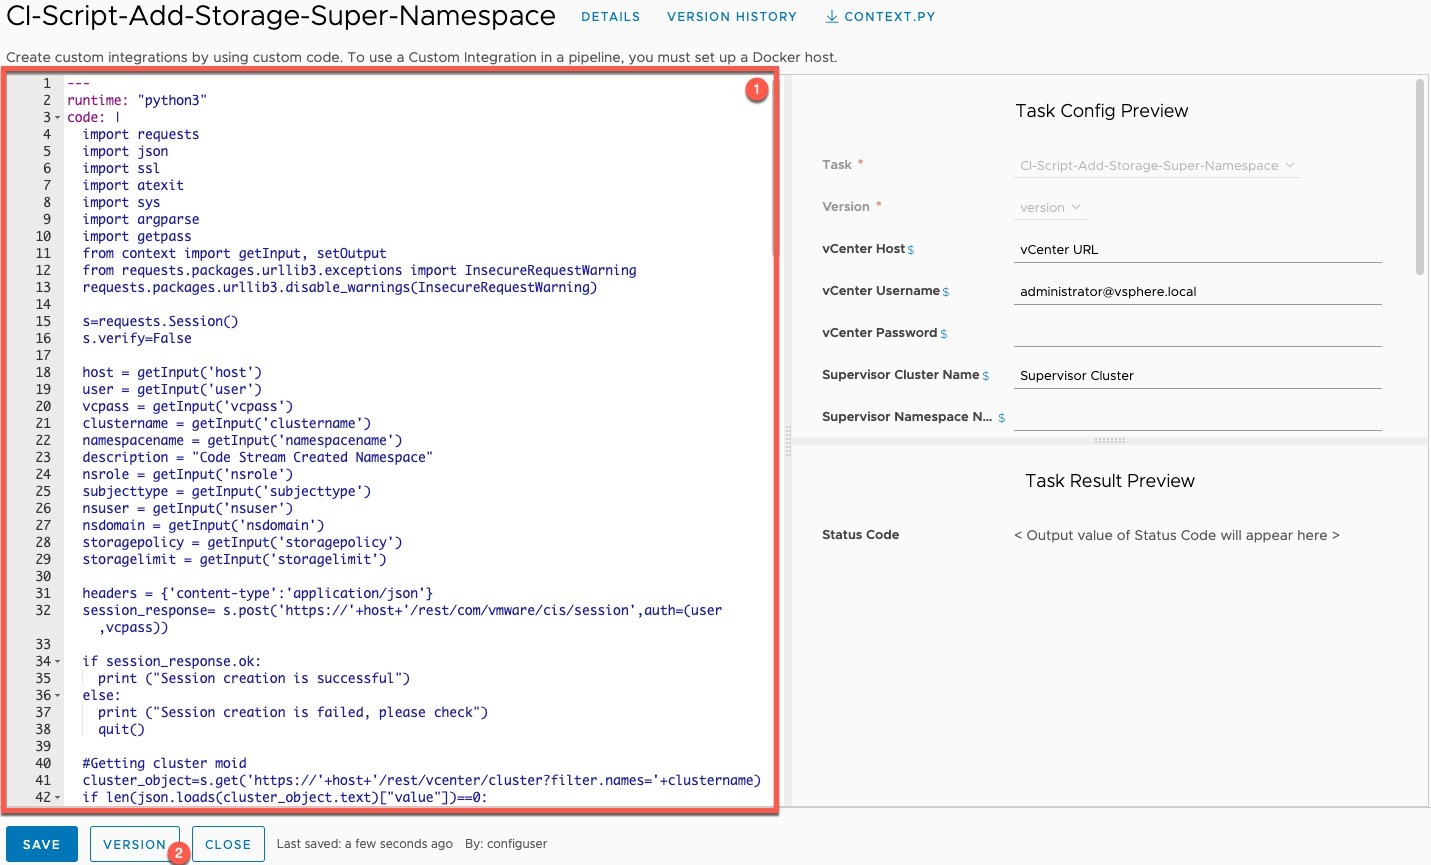Image resolution: width=1431 pixels, height=865 pixels.
Task: Click the page title CI-Script-Add-Storage-Super-Namespace
Action: click(281, 16)
